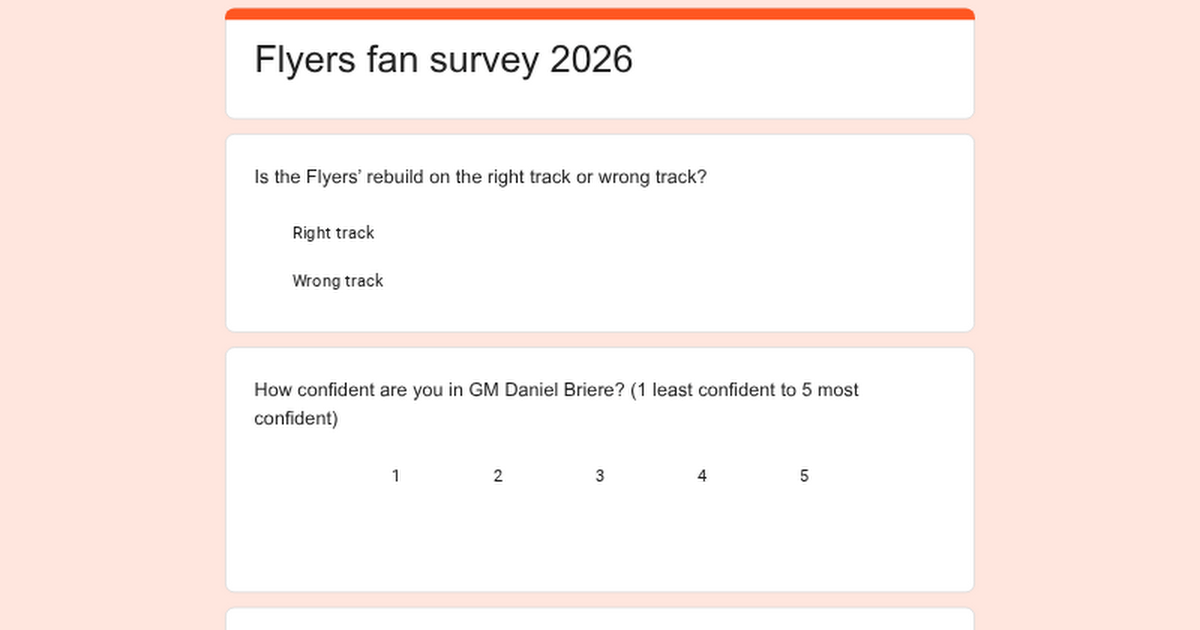Viewport: 1200px width, 630px height.
Task: Rate confidence in Briere as 1
Action: pos(396,476)
